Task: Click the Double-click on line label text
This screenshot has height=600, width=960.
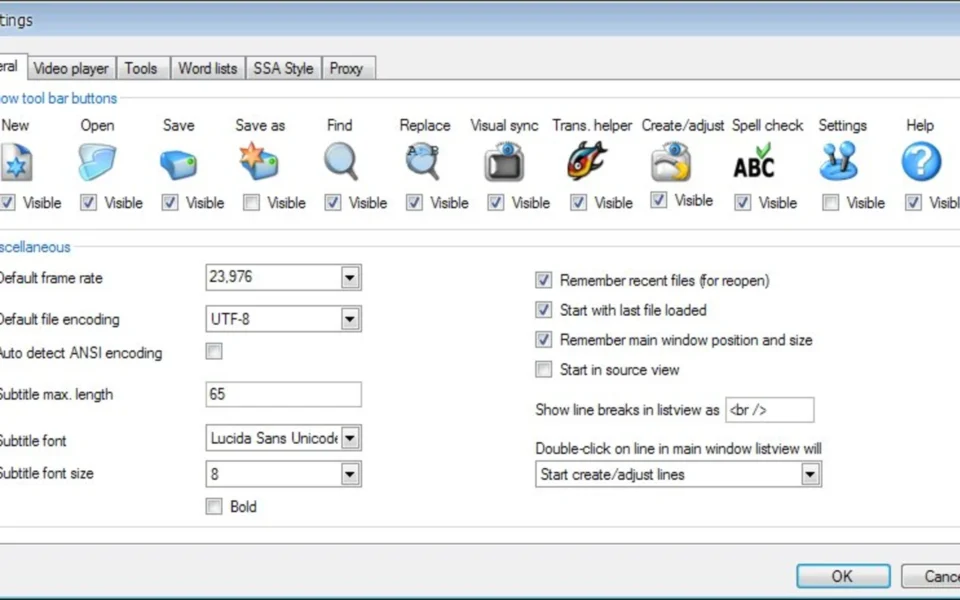Action: tap(678, 448)
